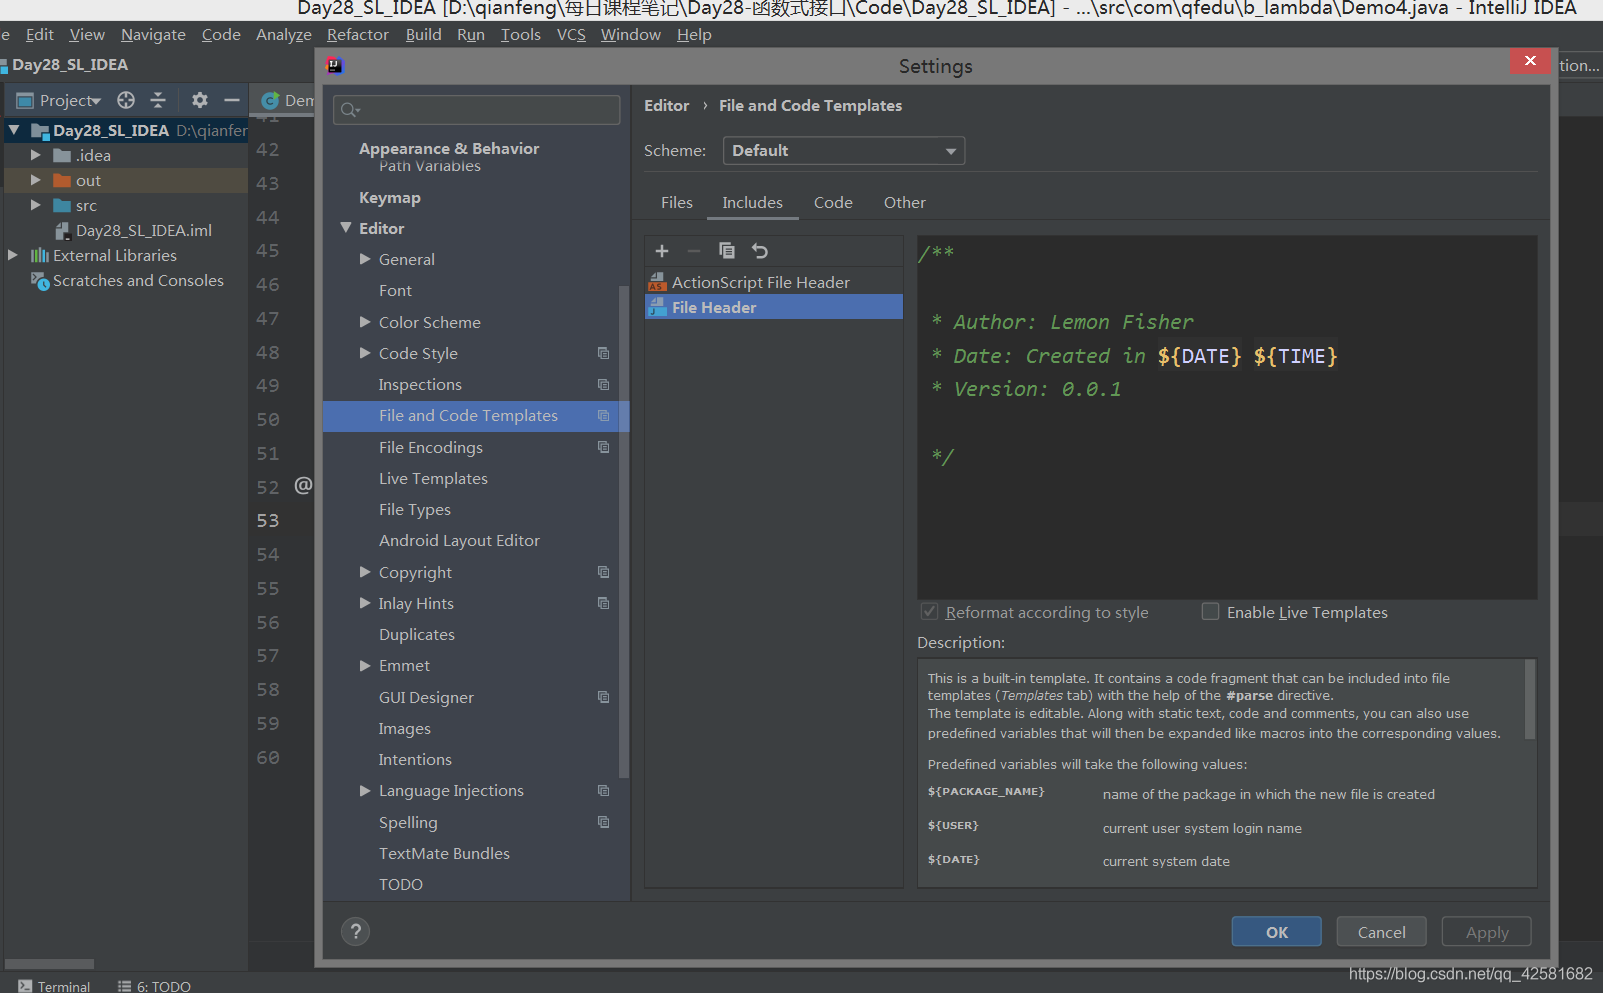Screen dimensions: 1603x993
Task: Add a new include template with the plus icon
Action: coord(661,251)
